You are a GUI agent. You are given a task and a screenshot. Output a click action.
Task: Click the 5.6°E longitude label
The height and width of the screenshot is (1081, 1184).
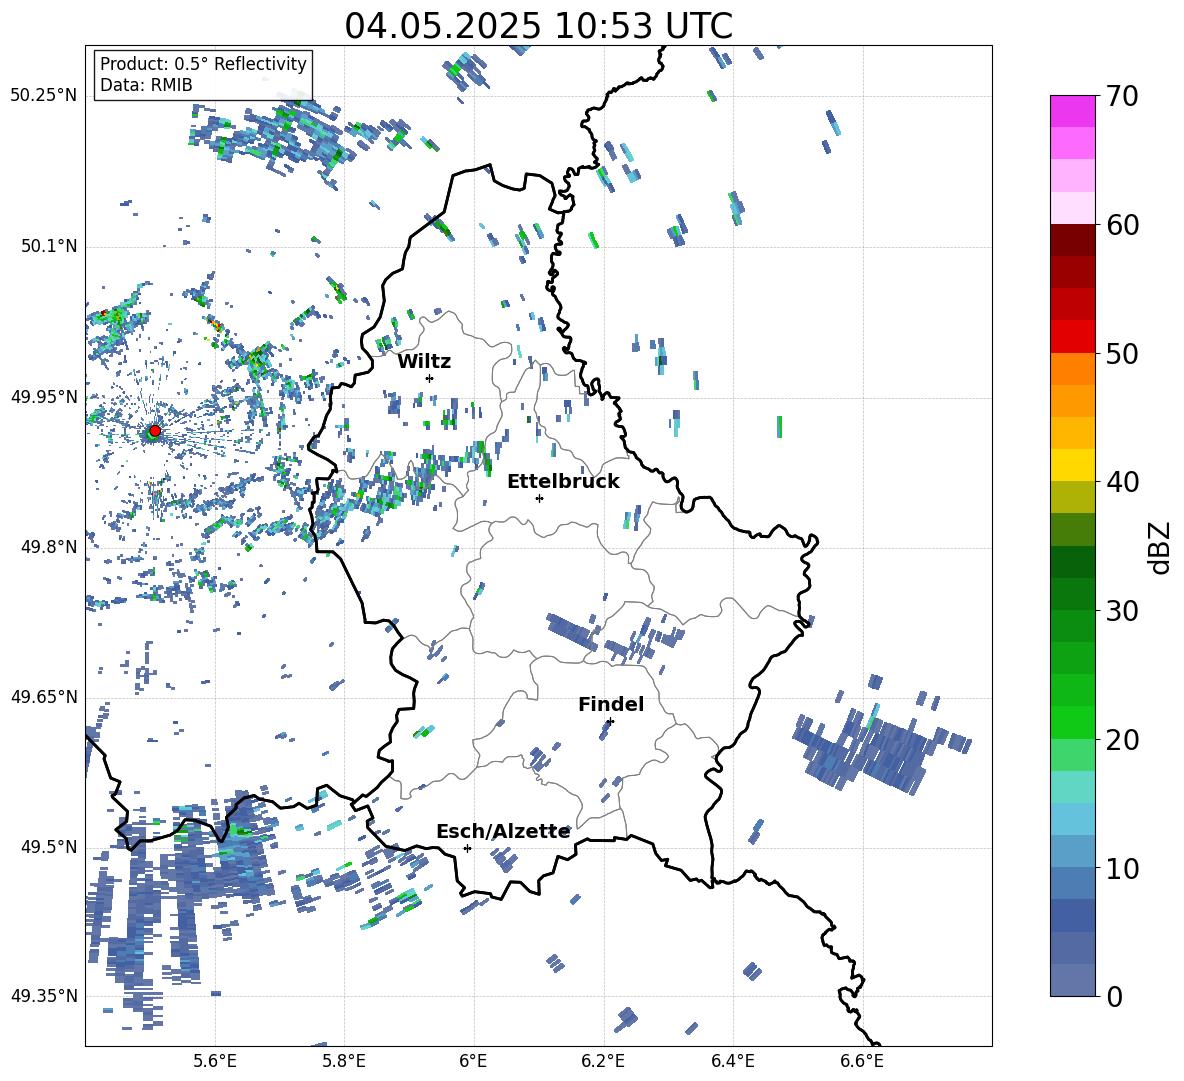(215, 1061)
